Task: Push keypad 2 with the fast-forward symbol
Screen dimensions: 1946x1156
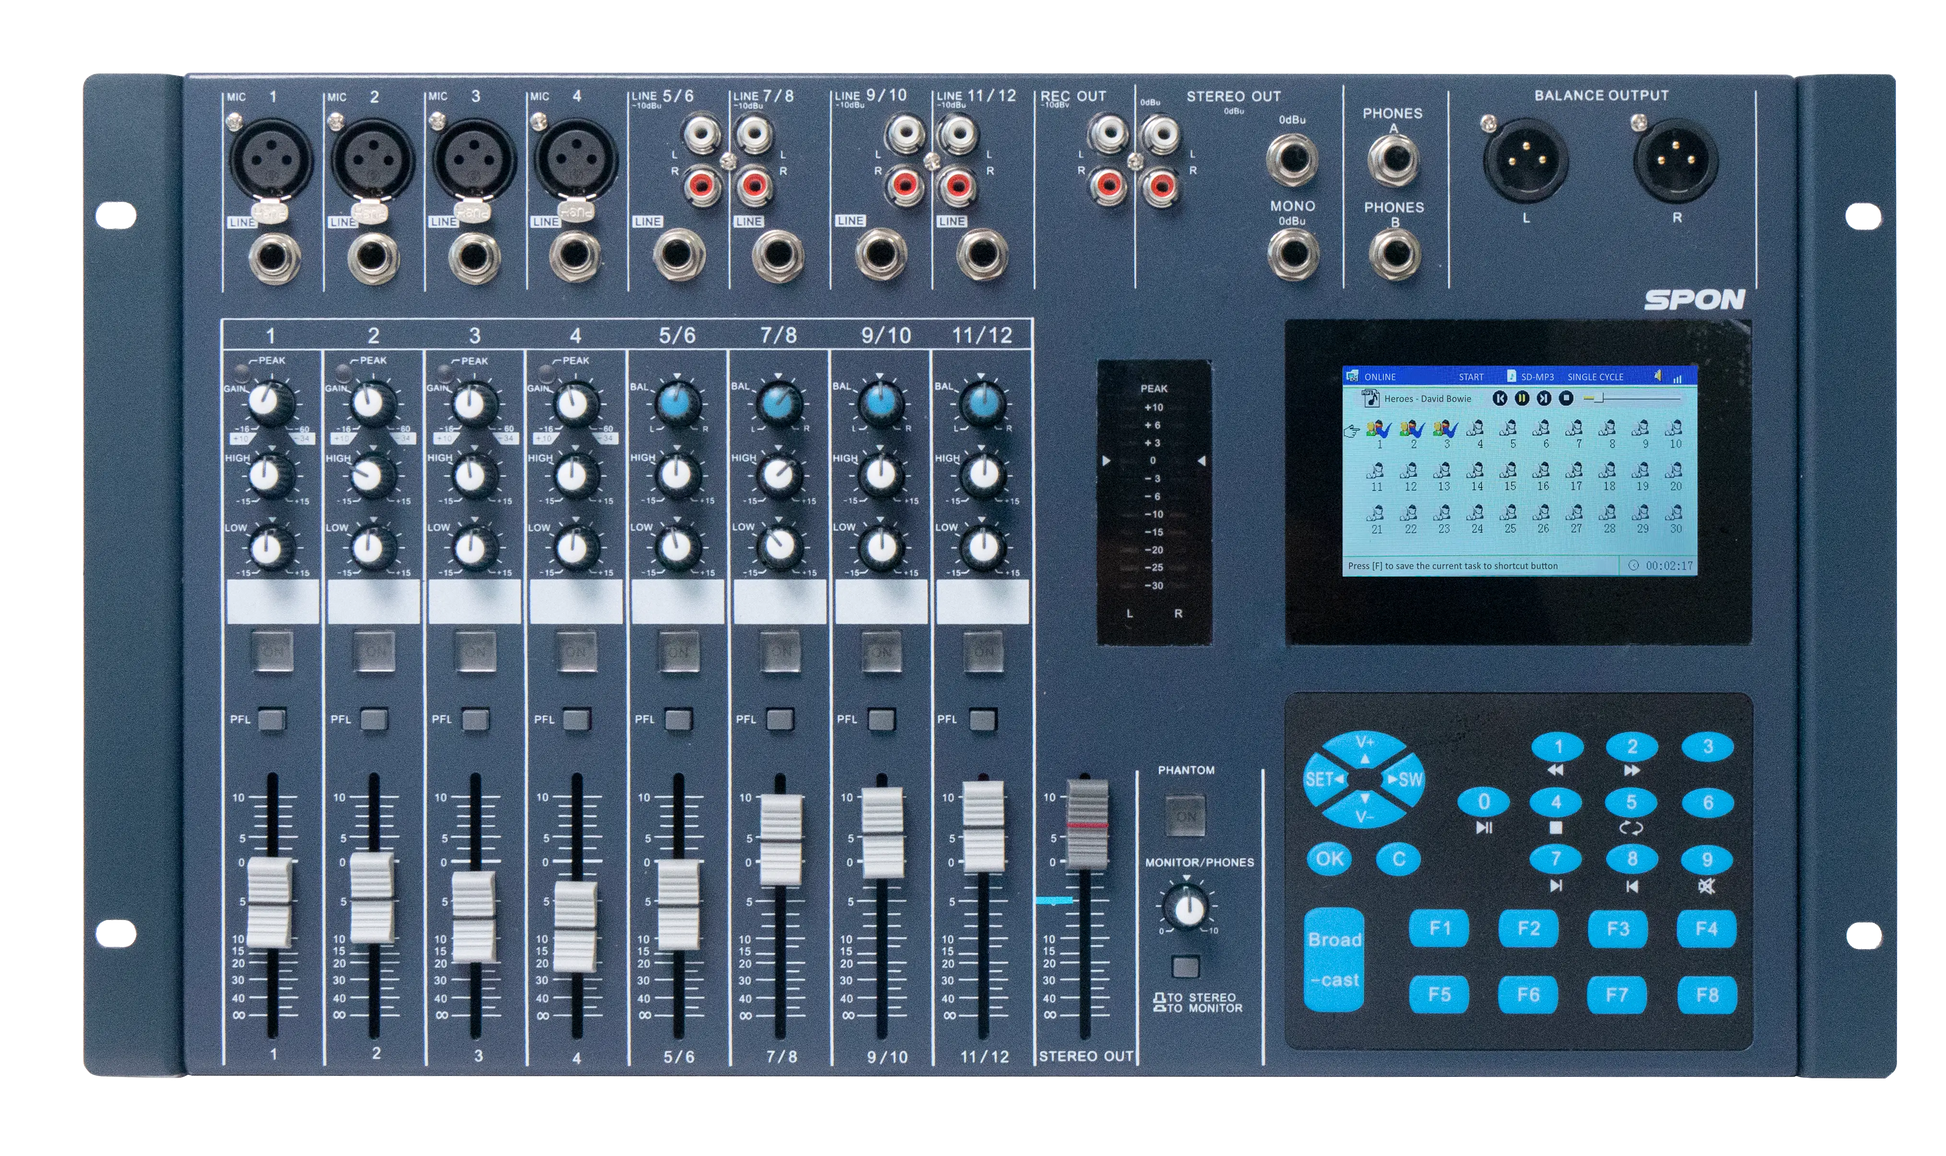Action: [x=1632, y=747]
